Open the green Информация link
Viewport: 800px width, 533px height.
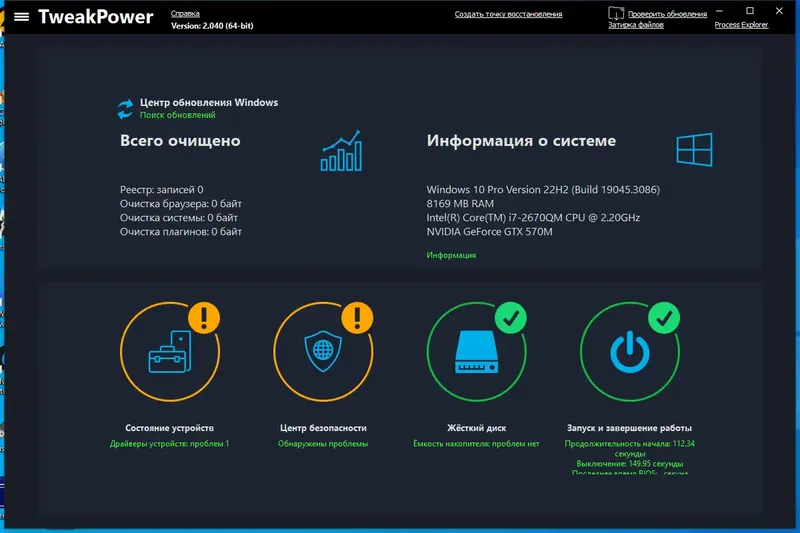coord(451,255)
